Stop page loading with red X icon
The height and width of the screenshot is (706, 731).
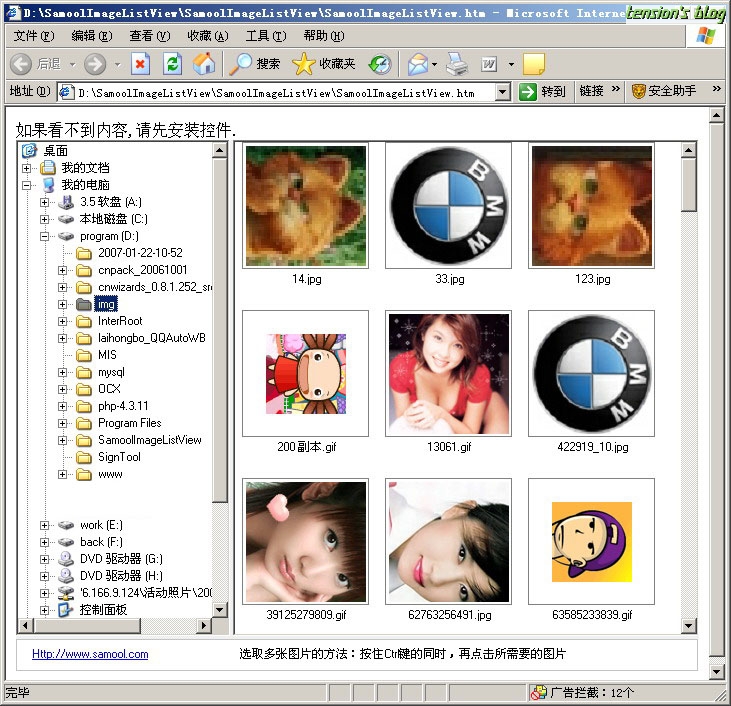140,64
